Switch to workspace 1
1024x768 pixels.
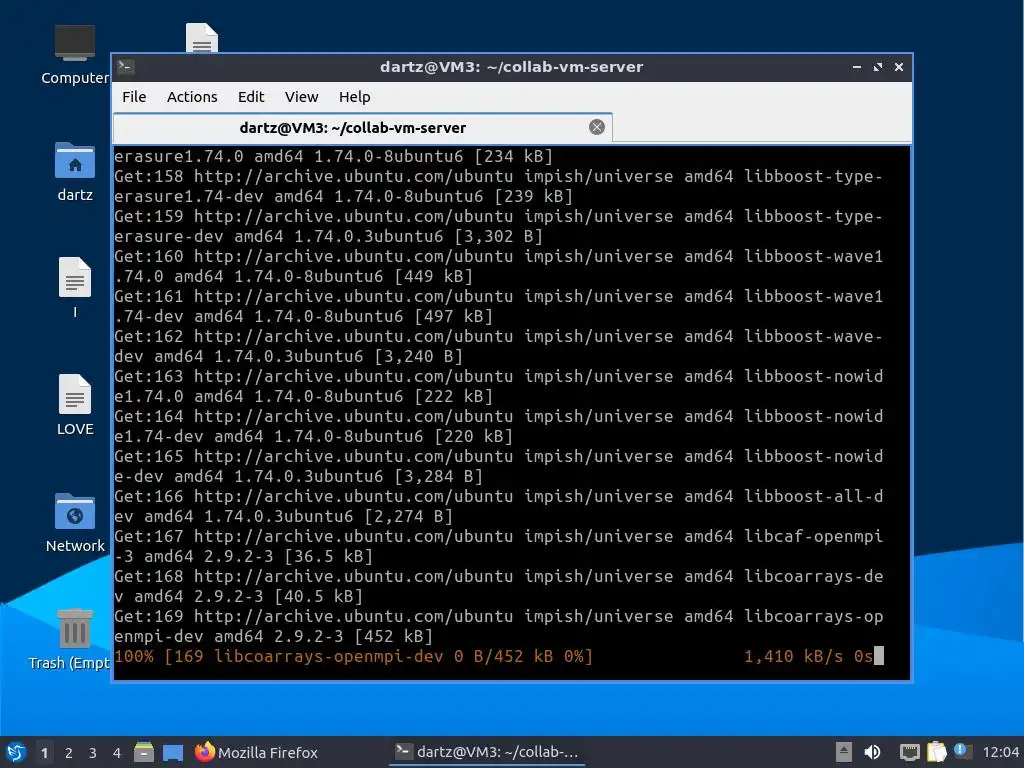(44, 753)
